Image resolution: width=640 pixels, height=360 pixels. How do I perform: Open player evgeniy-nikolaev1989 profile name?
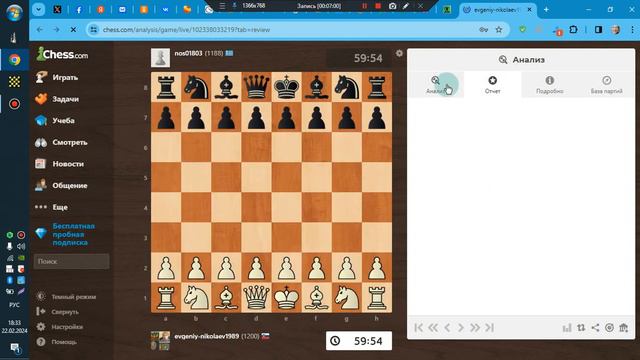207,336
